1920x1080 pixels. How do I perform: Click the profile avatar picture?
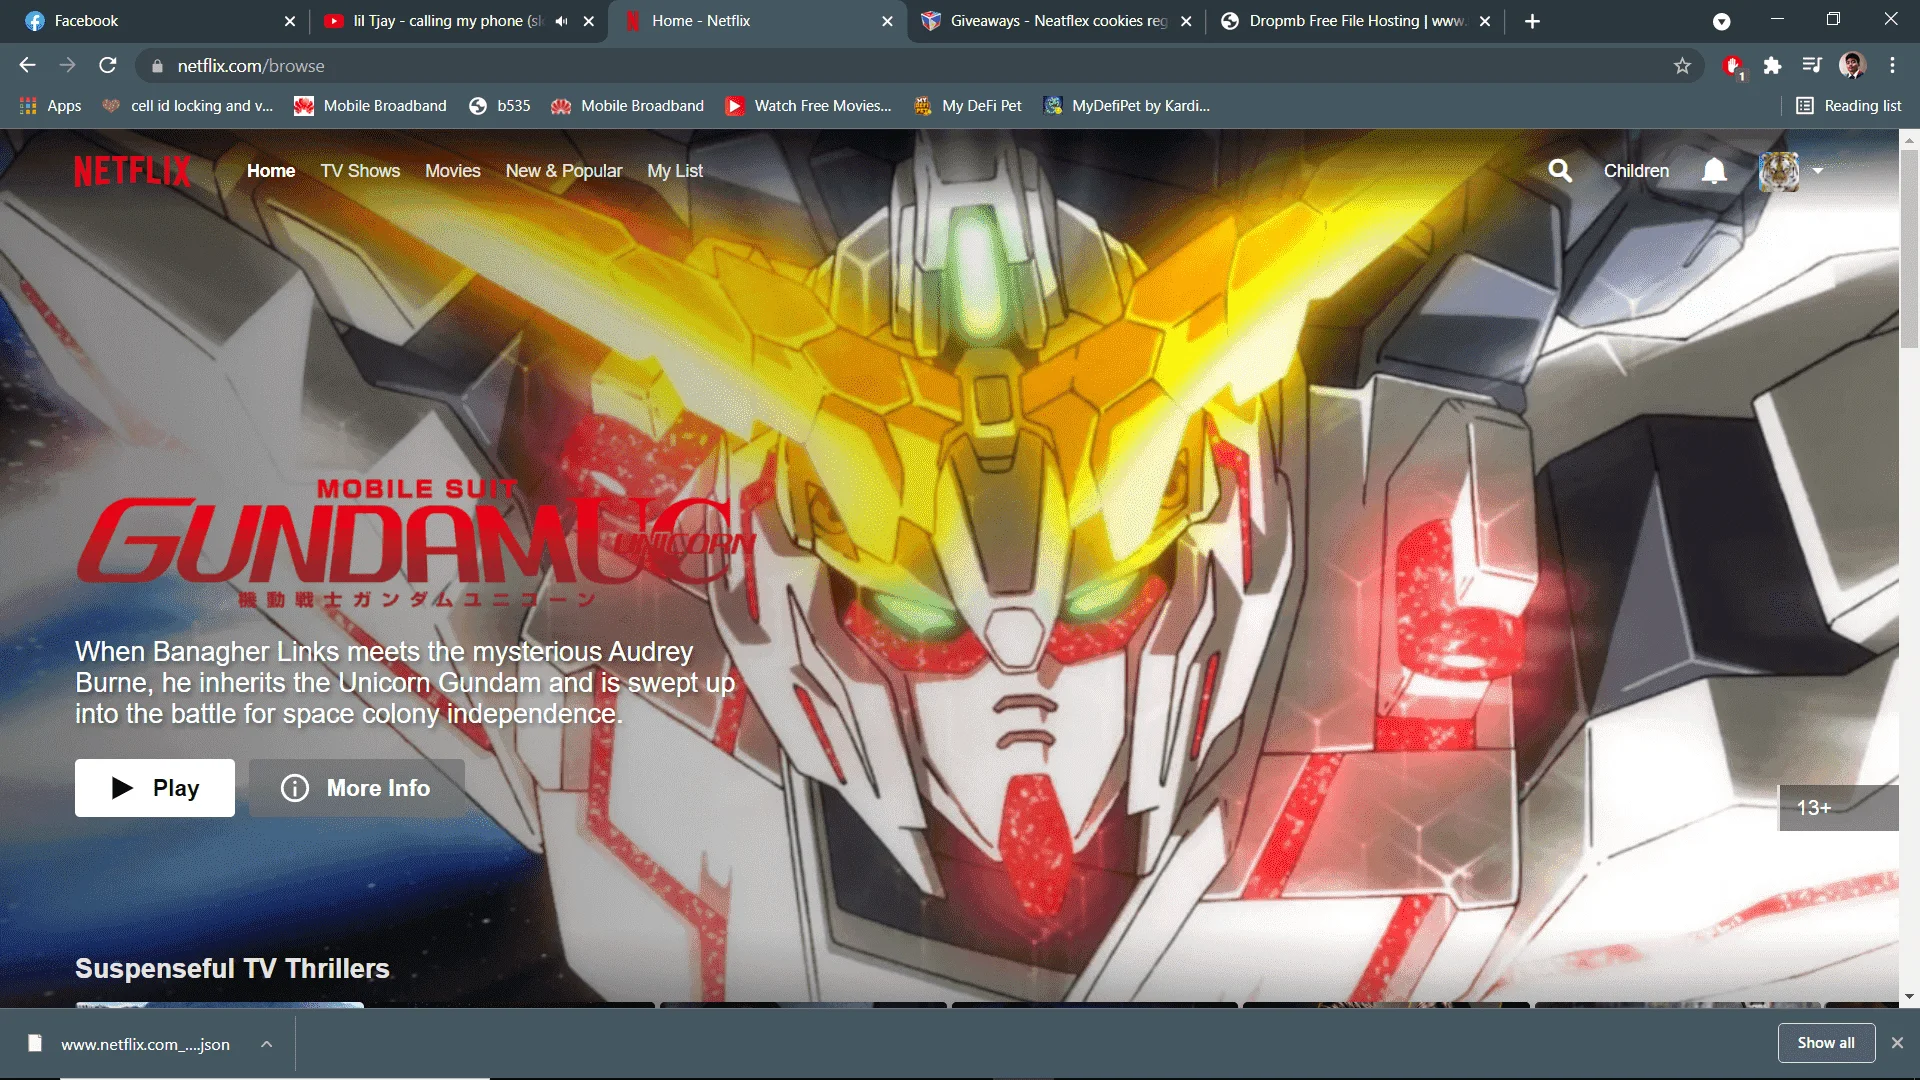1779,171
